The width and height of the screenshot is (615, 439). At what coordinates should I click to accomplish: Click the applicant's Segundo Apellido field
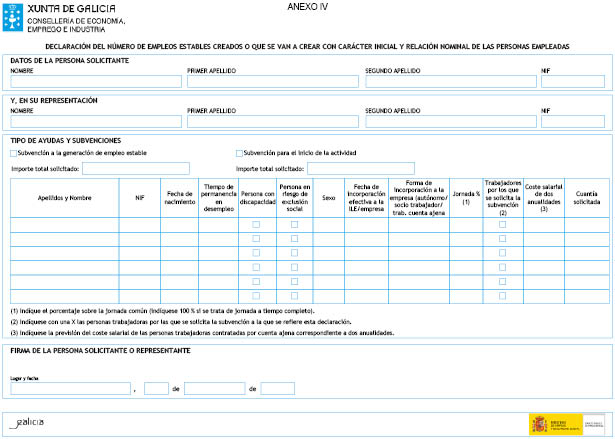pyautogui.click(x=450, y=82)
